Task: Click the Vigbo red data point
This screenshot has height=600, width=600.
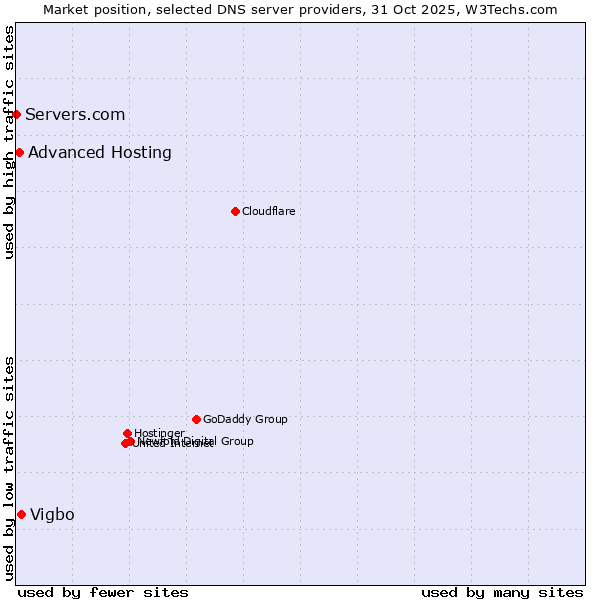Action: [x=22, y=514]
